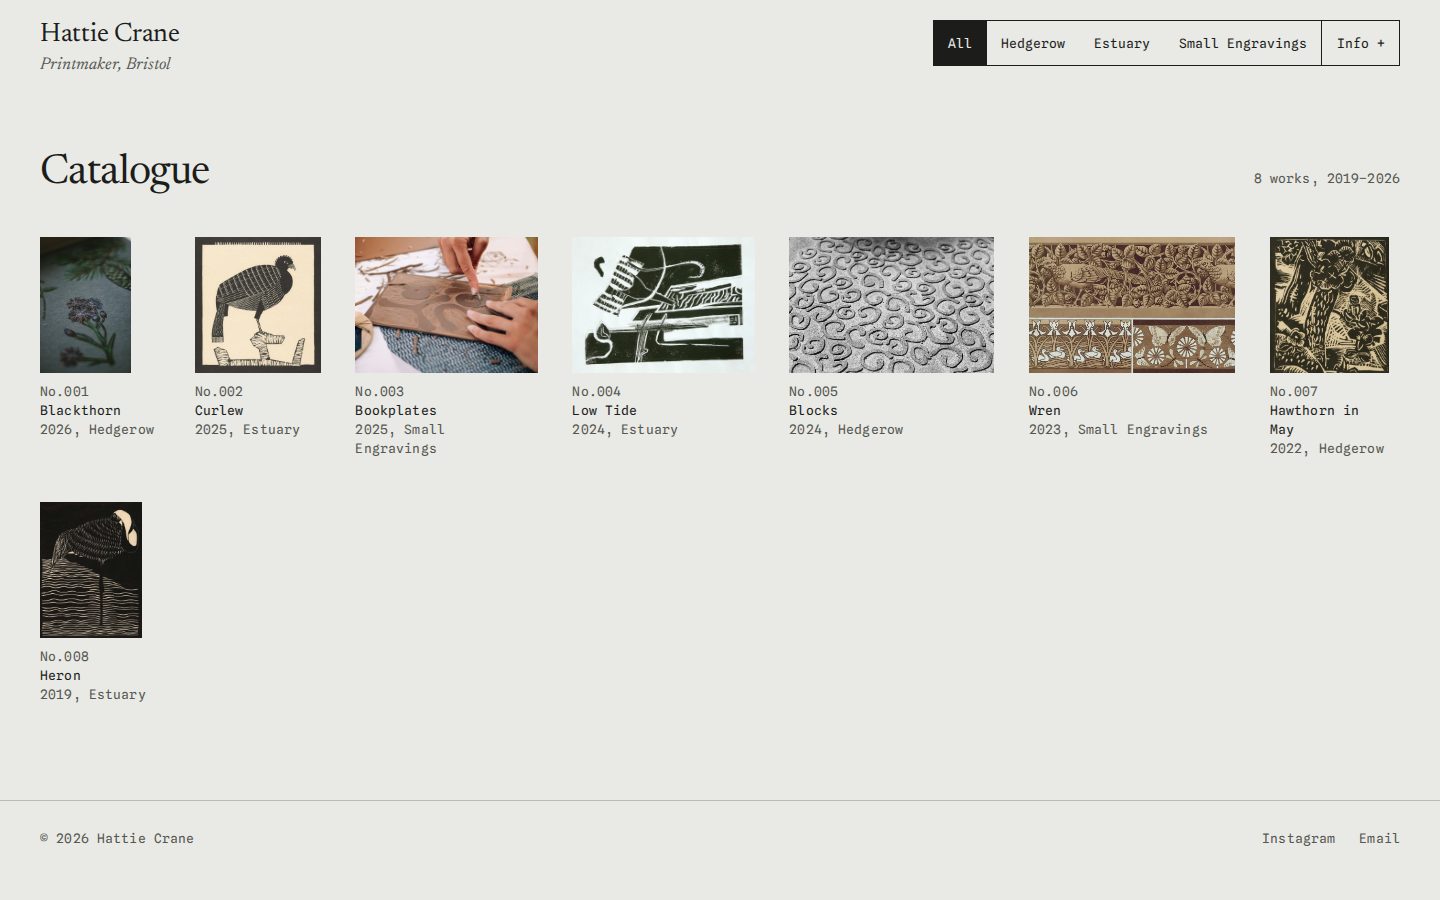Click the Hawthorn in May title

pyautogui.click(x=1314, y=420)
